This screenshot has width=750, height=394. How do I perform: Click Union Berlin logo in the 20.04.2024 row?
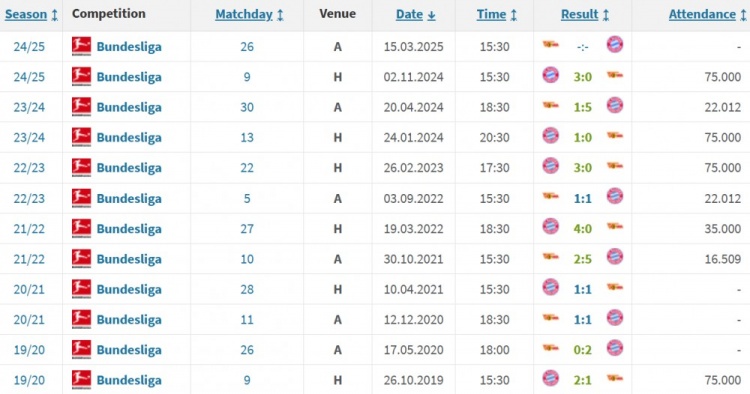(551, 105)
